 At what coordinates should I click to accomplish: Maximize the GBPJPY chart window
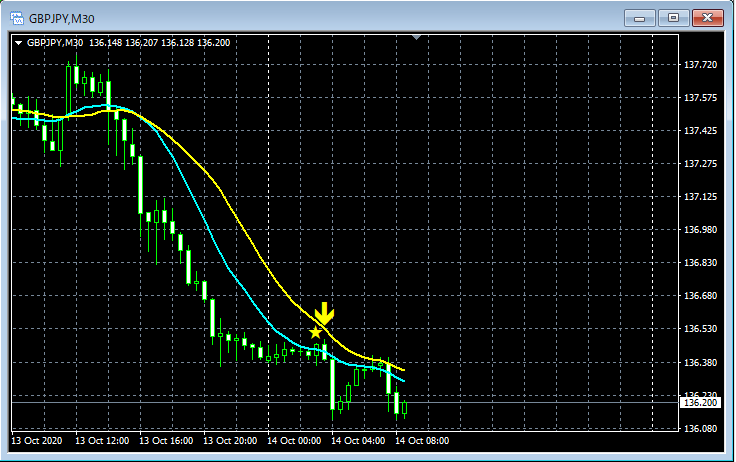[673, 18]
